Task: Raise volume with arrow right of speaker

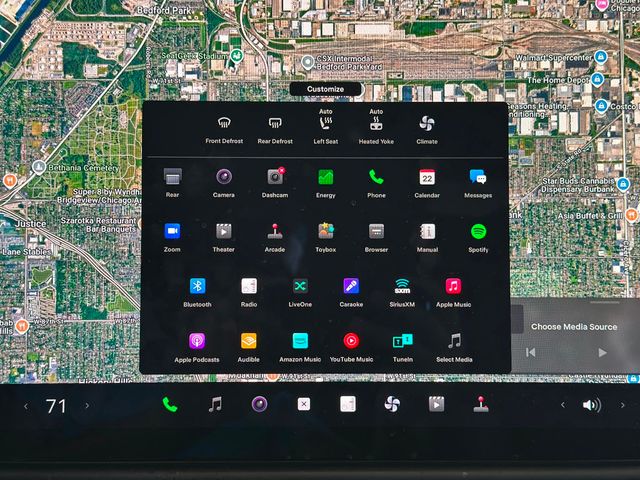Action: (621, 405)
